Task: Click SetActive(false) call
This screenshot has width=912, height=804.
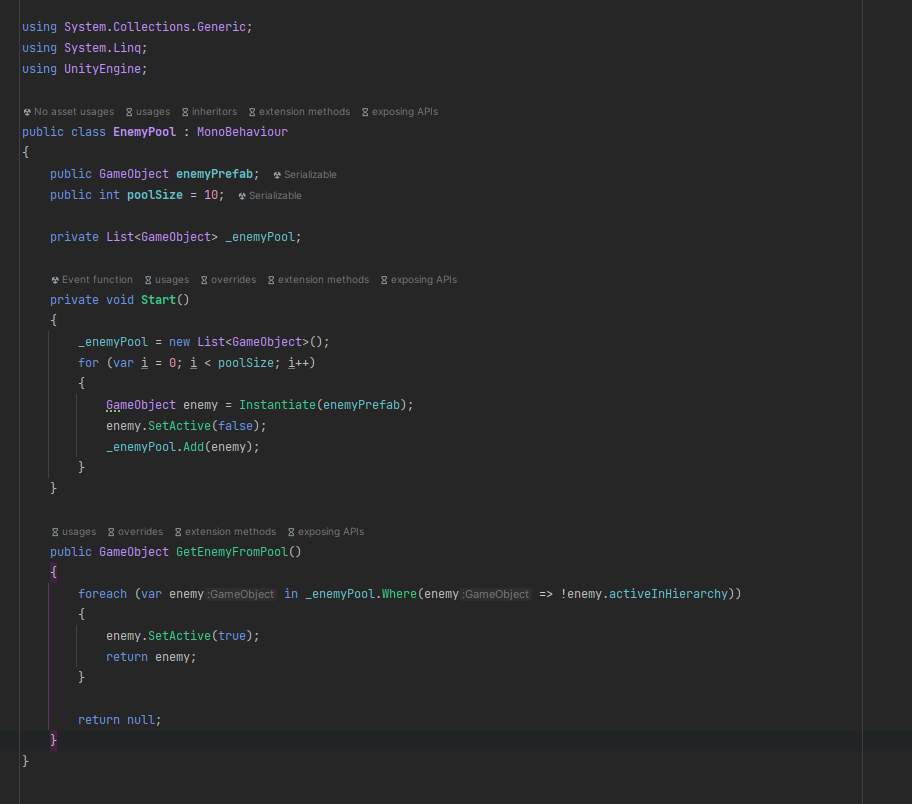Action: (x=204, y=426)
